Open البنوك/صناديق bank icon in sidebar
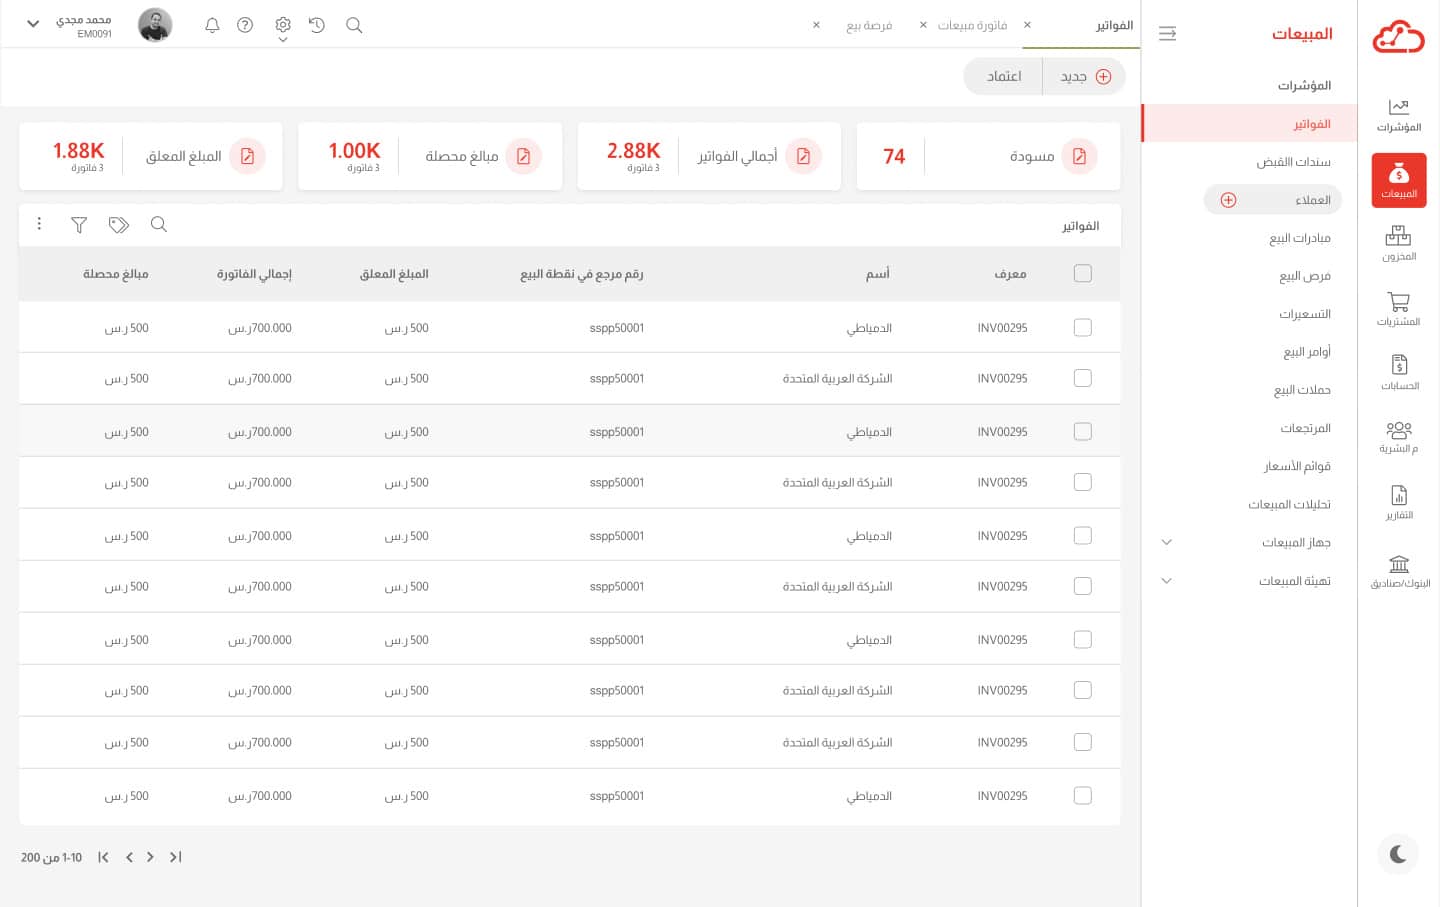 (1398, 571)
